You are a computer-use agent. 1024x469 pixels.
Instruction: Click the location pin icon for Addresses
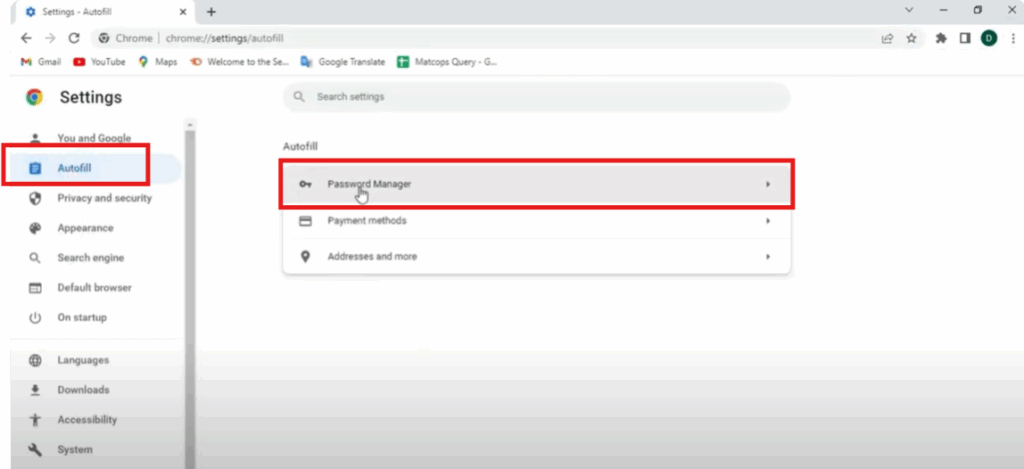pos(305,257)
